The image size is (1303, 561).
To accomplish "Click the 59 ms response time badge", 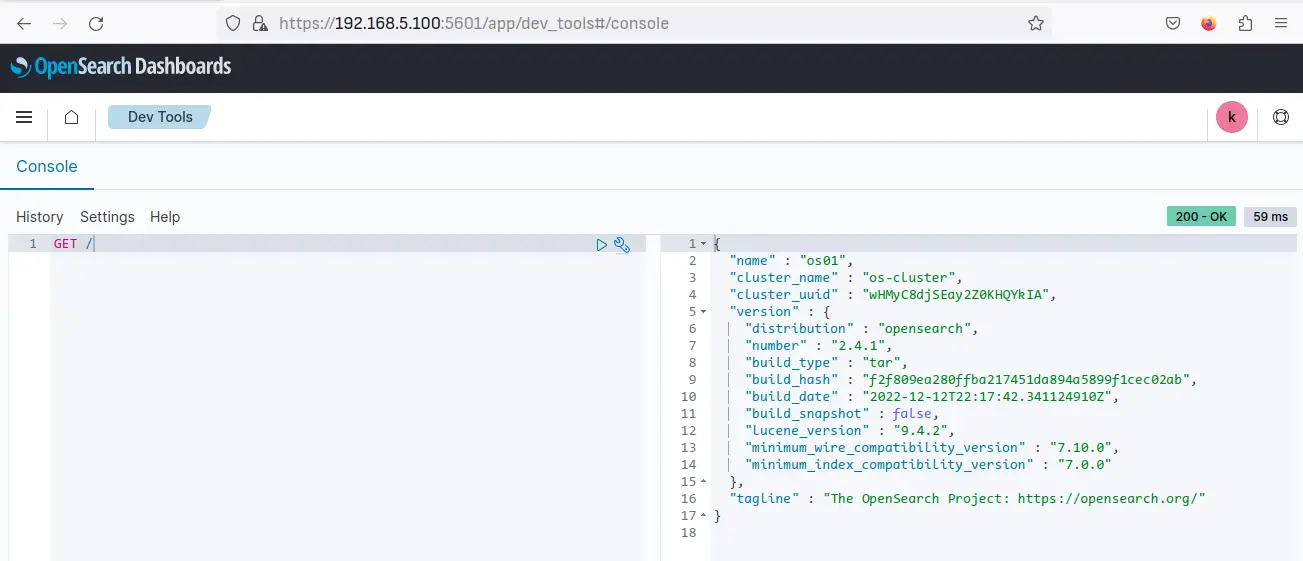I will click(x=1270, y=217).
